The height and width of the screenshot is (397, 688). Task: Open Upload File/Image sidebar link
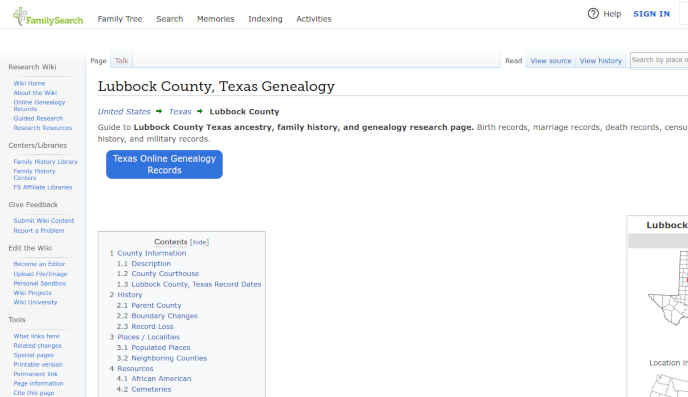pos(40,274)
